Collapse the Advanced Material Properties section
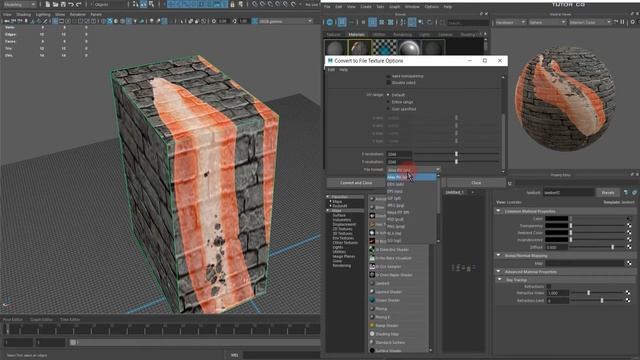Viewport: 640px width, 360px height. coord(498,271)
